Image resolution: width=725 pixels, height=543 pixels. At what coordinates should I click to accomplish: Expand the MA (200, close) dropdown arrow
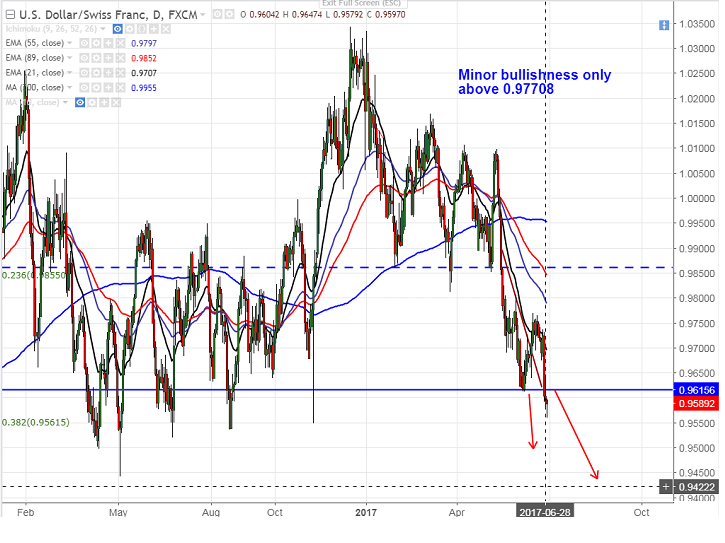point(69,87)
